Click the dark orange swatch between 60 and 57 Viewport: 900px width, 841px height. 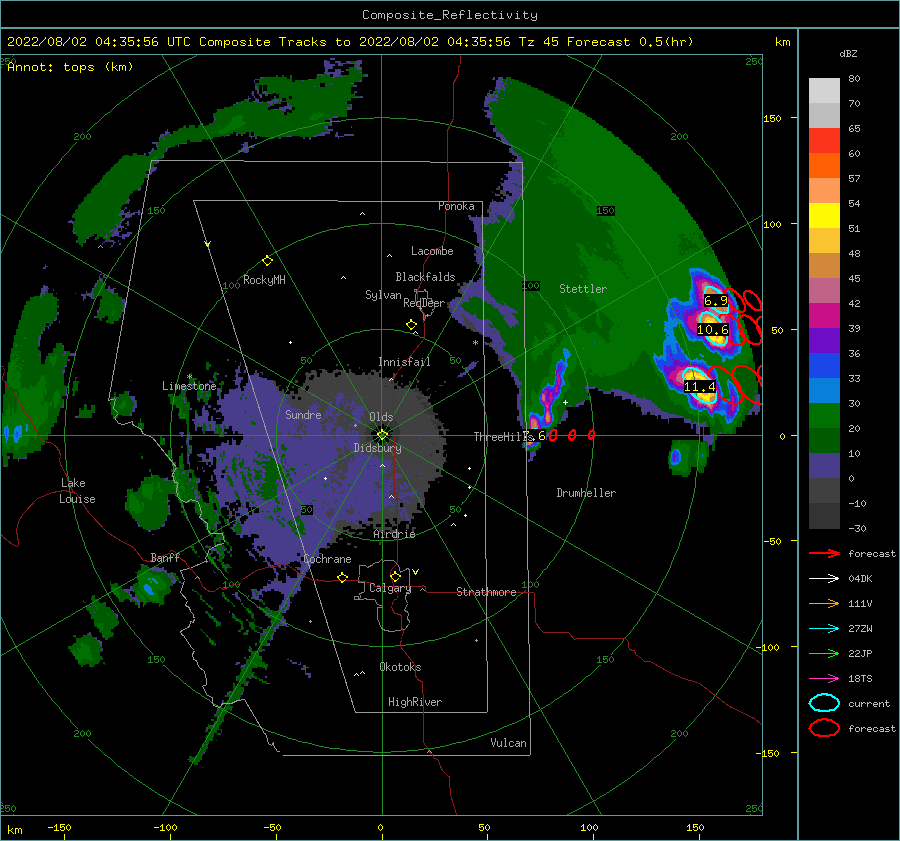(x=824, y=165)
